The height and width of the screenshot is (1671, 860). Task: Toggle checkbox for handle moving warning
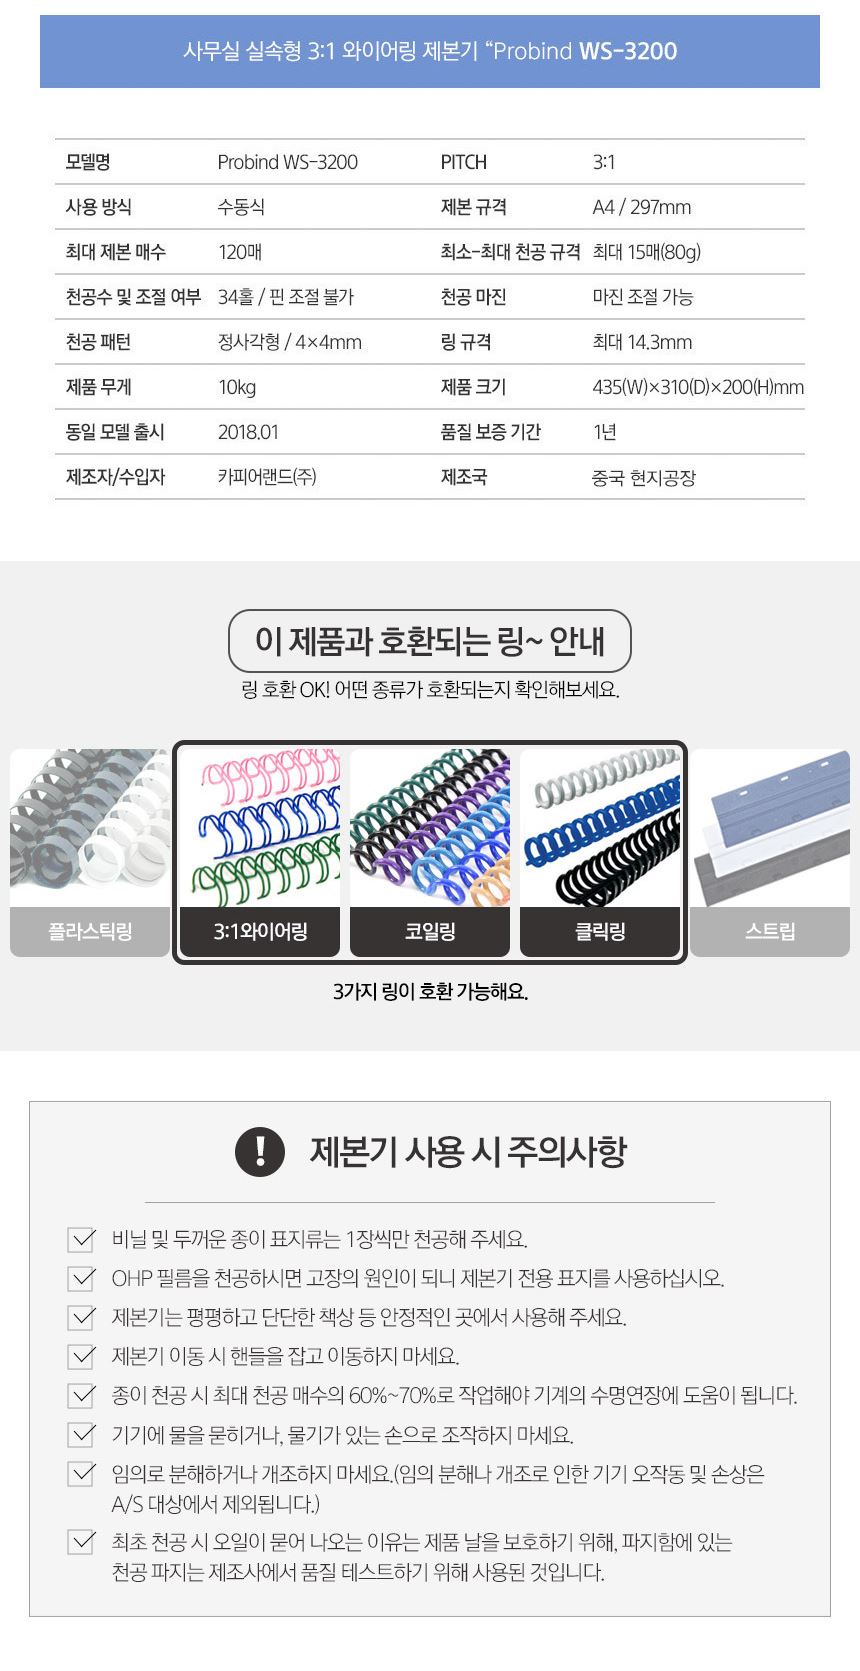click(81, 1357)
